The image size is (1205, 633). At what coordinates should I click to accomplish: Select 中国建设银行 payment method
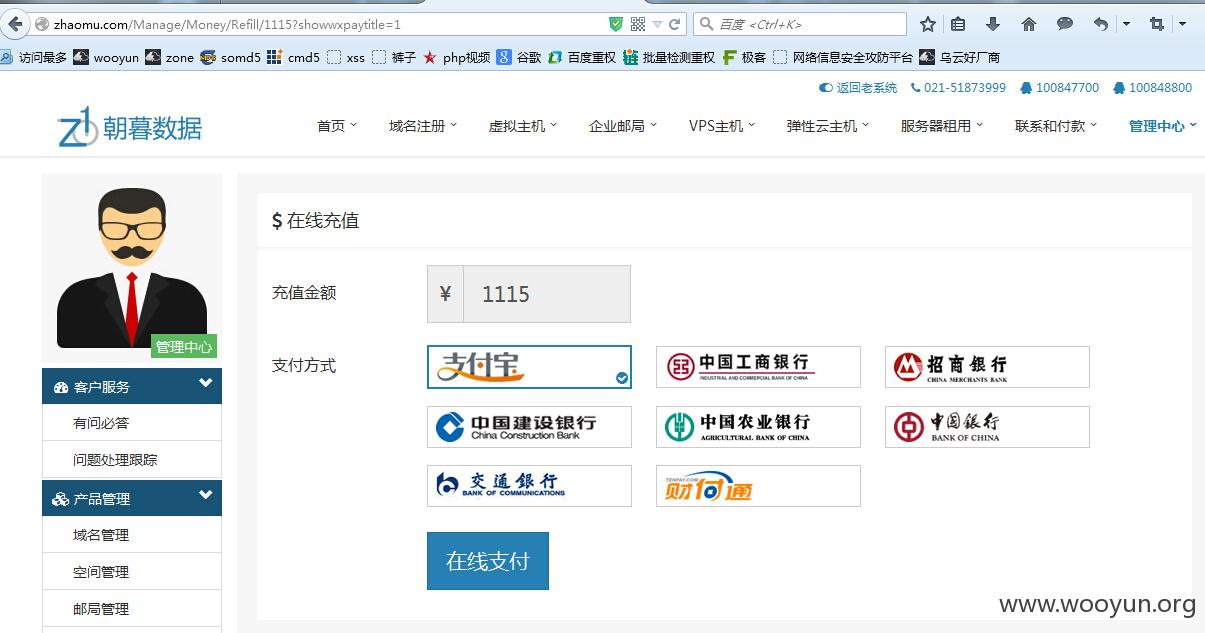[529, 427]
